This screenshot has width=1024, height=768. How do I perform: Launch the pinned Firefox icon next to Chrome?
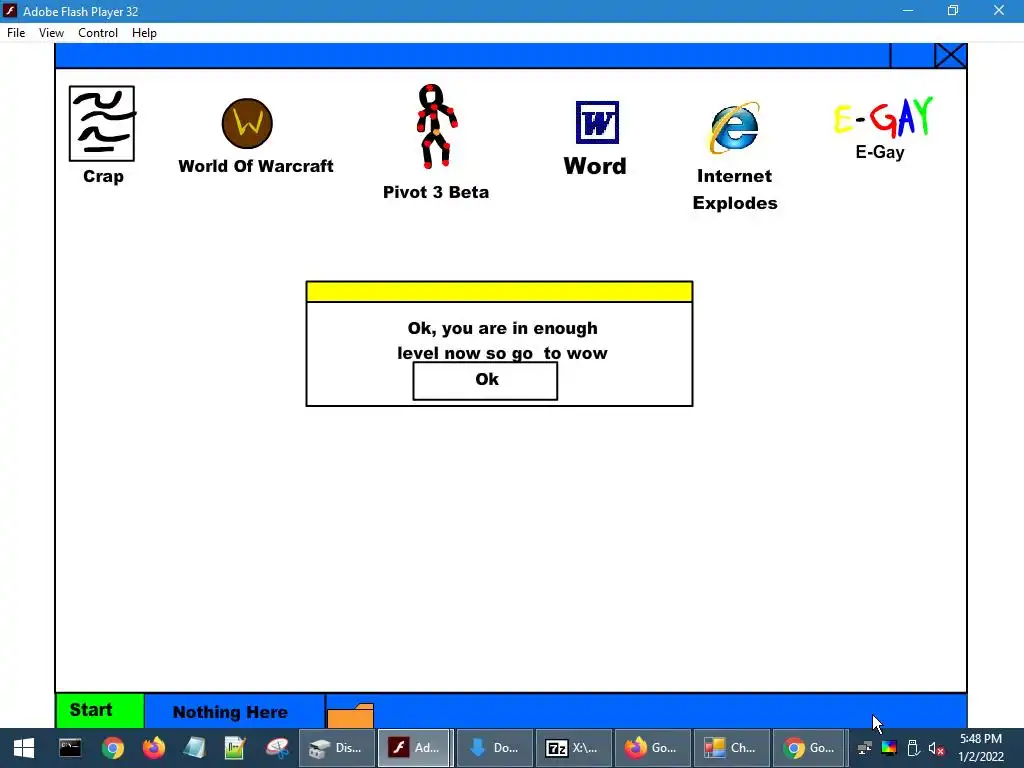pyautogui.click(x=154, y=748)
